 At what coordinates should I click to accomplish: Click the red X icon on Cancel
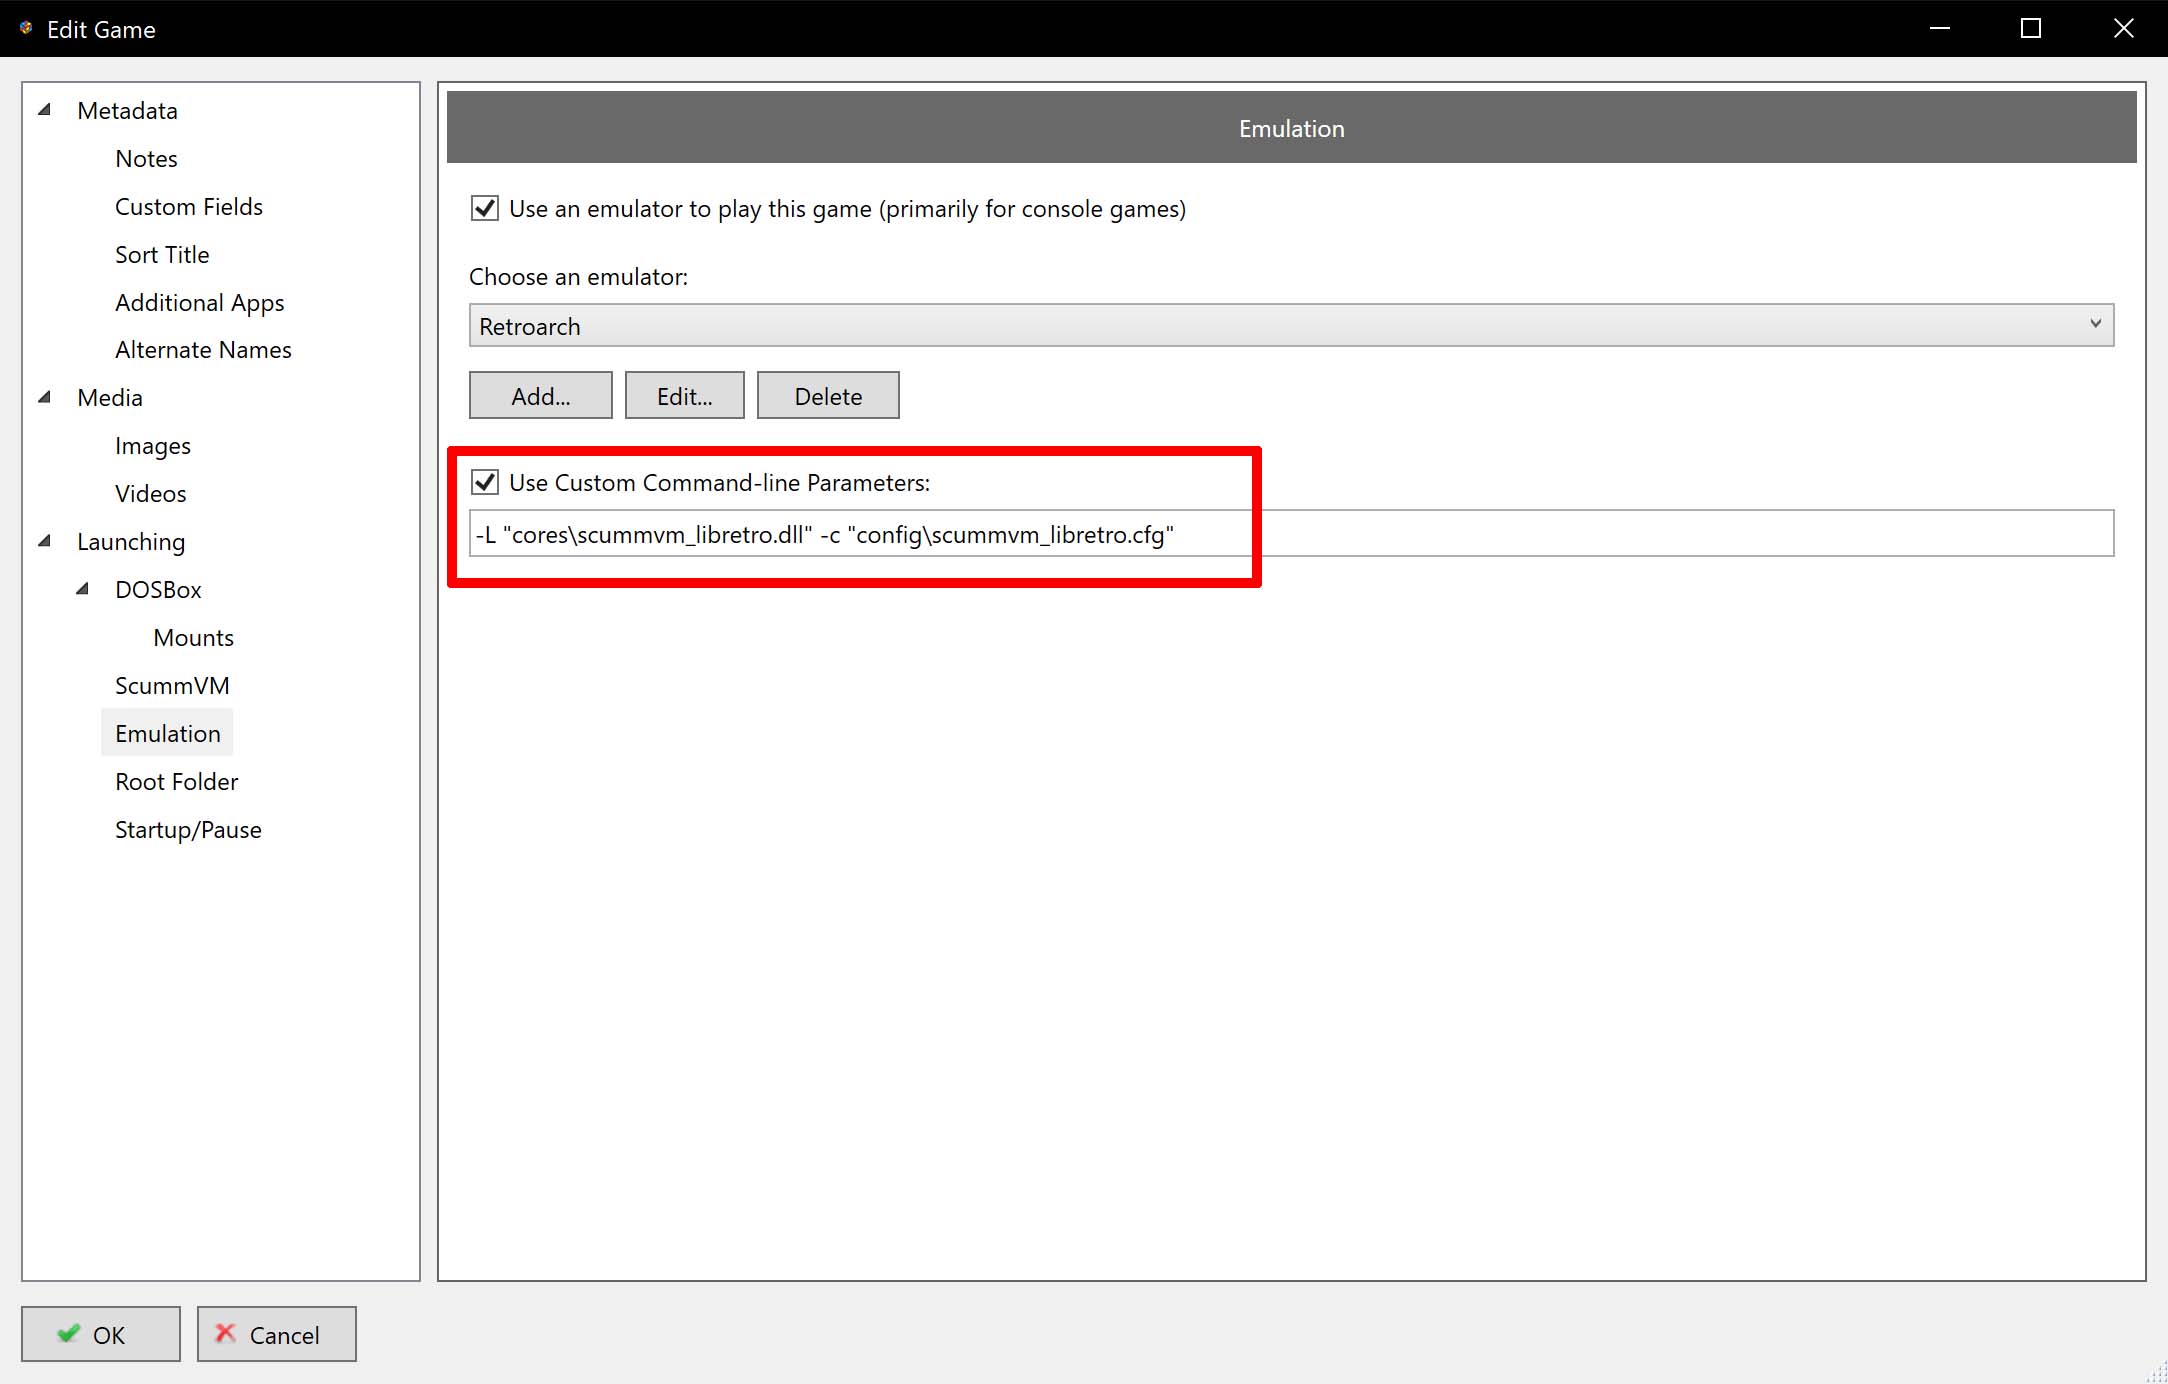pos(226,1333)
